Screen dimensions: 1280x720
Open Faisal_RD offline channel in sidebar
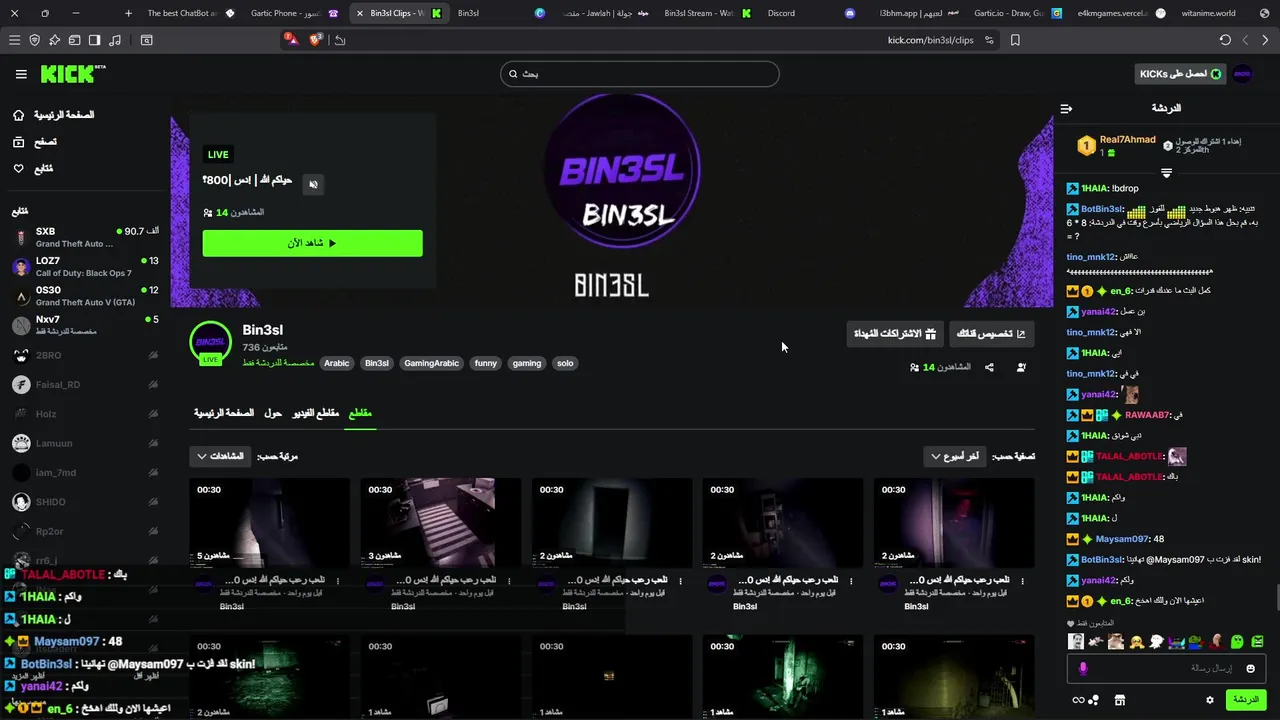click(x=85, y=384)
